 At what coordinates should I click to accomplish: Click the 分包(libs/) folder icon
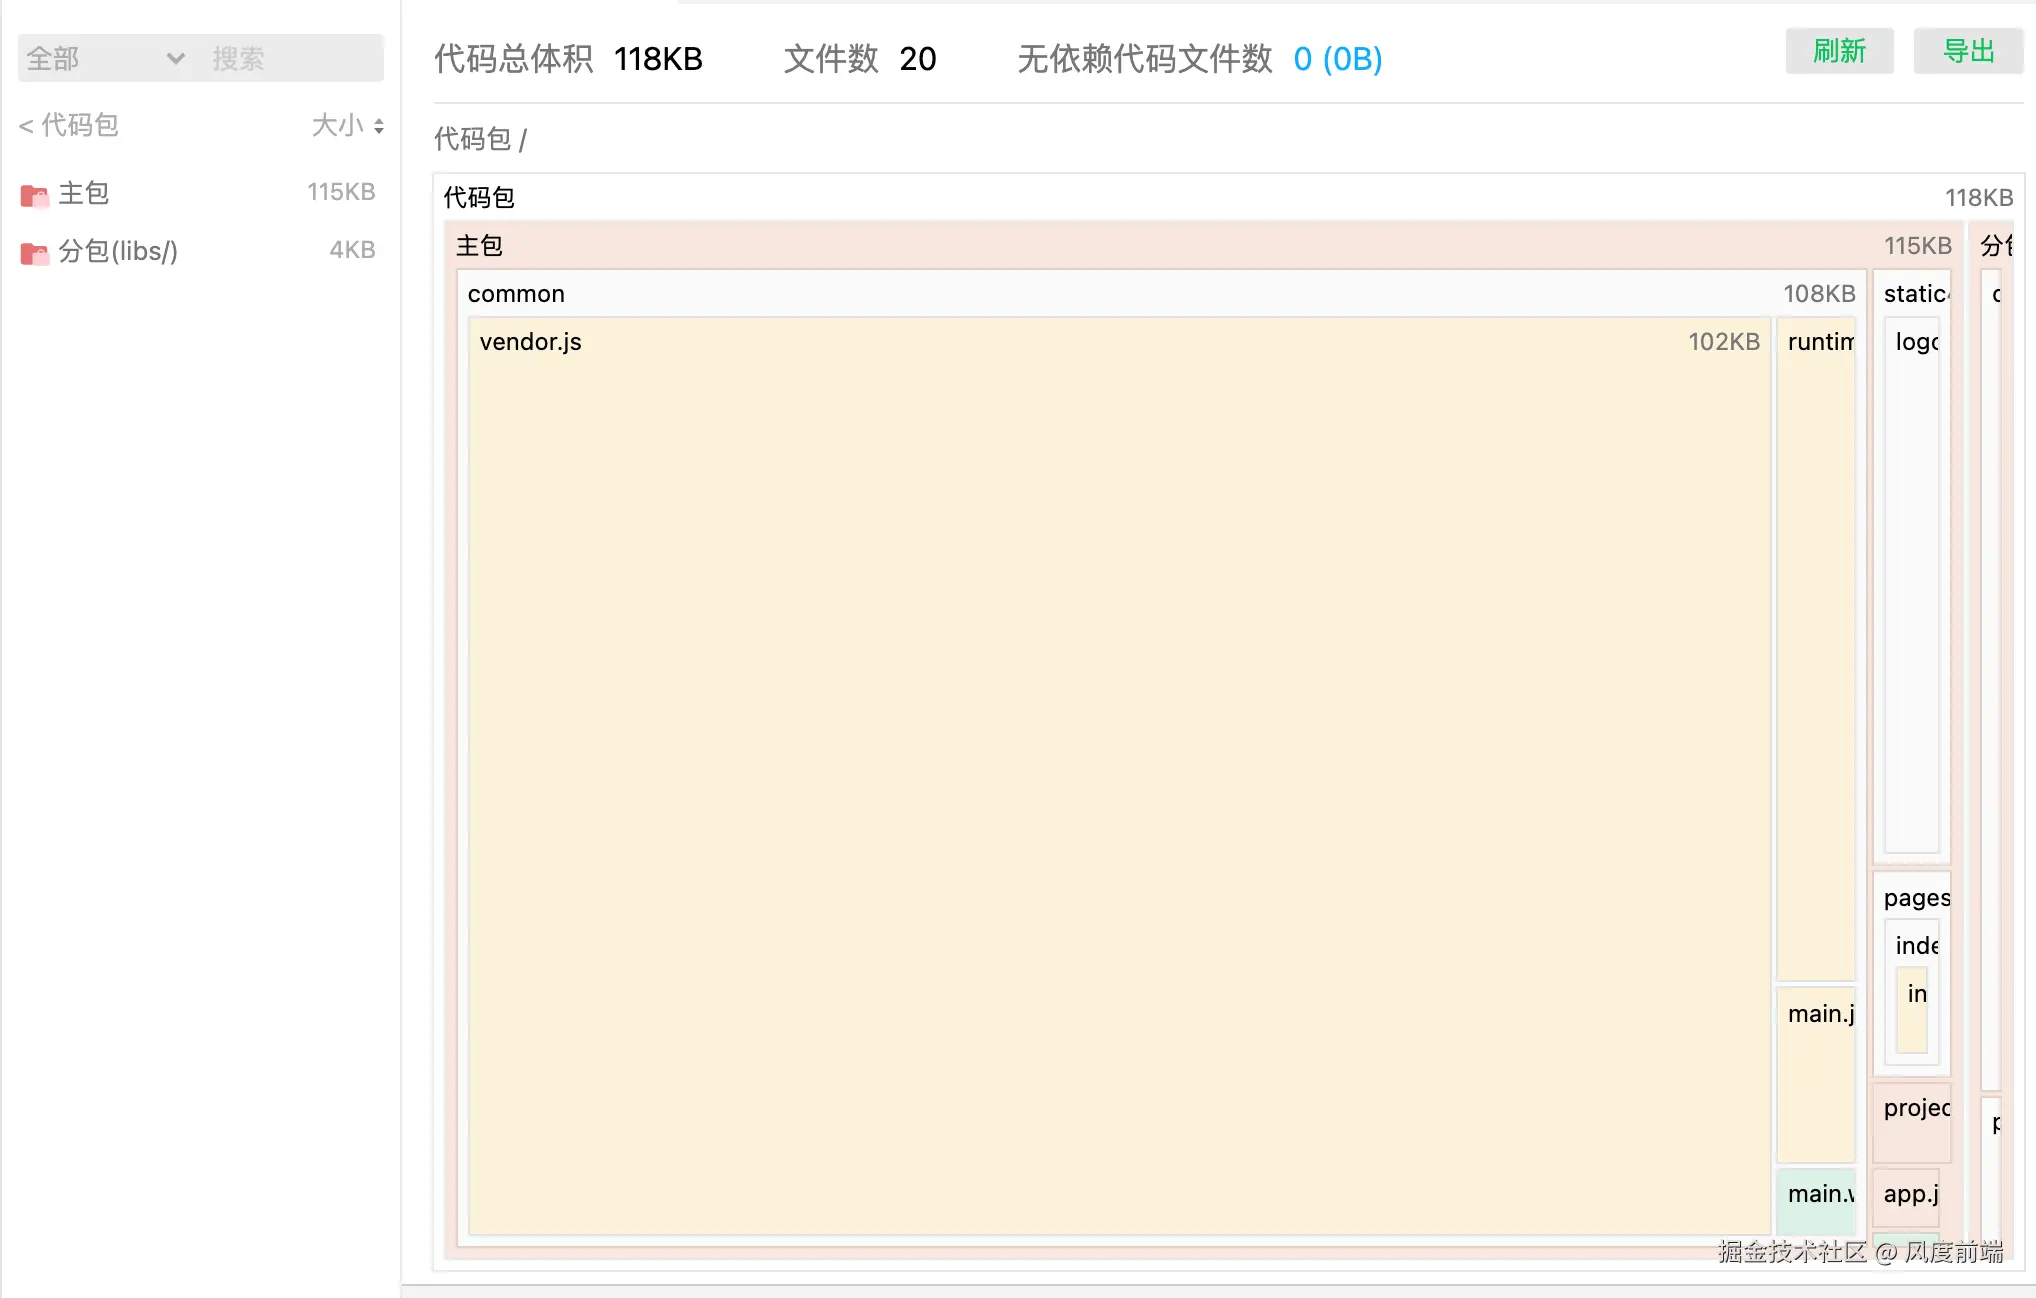click(34, 253)
